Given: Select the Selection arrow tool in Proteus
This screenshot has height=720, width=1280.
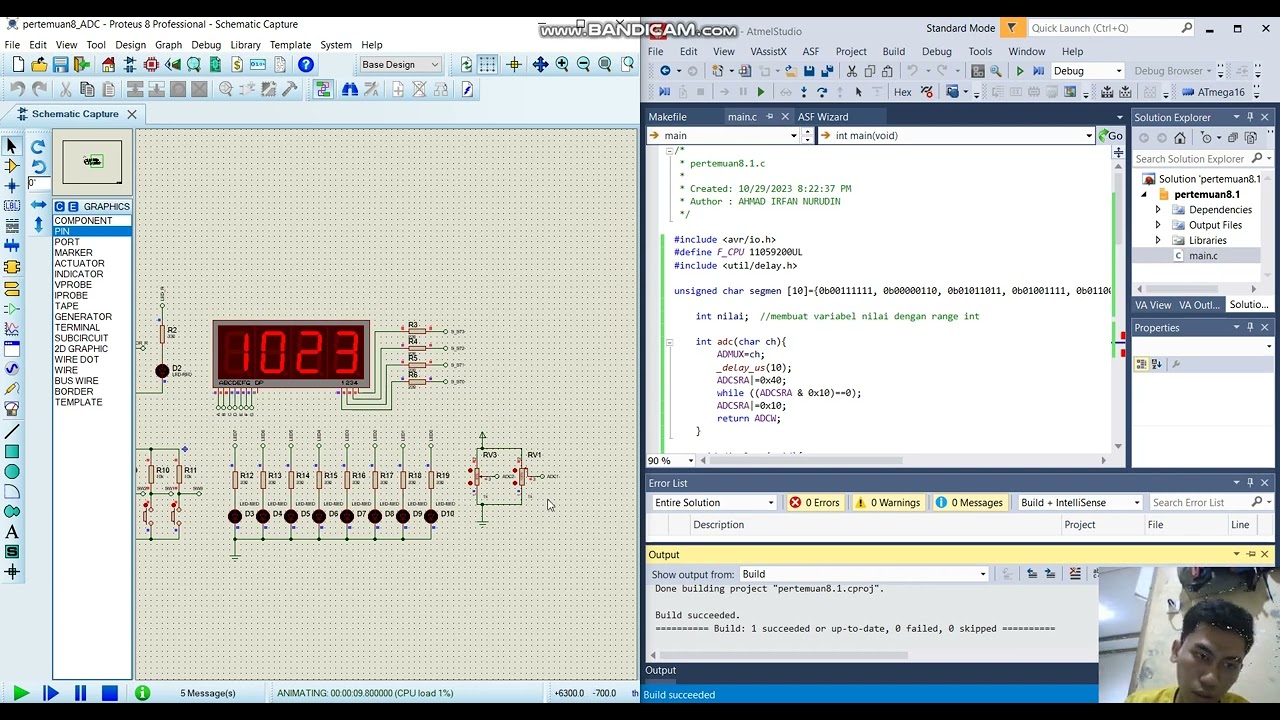Looking at the screenshot, I should coord(12,146).
